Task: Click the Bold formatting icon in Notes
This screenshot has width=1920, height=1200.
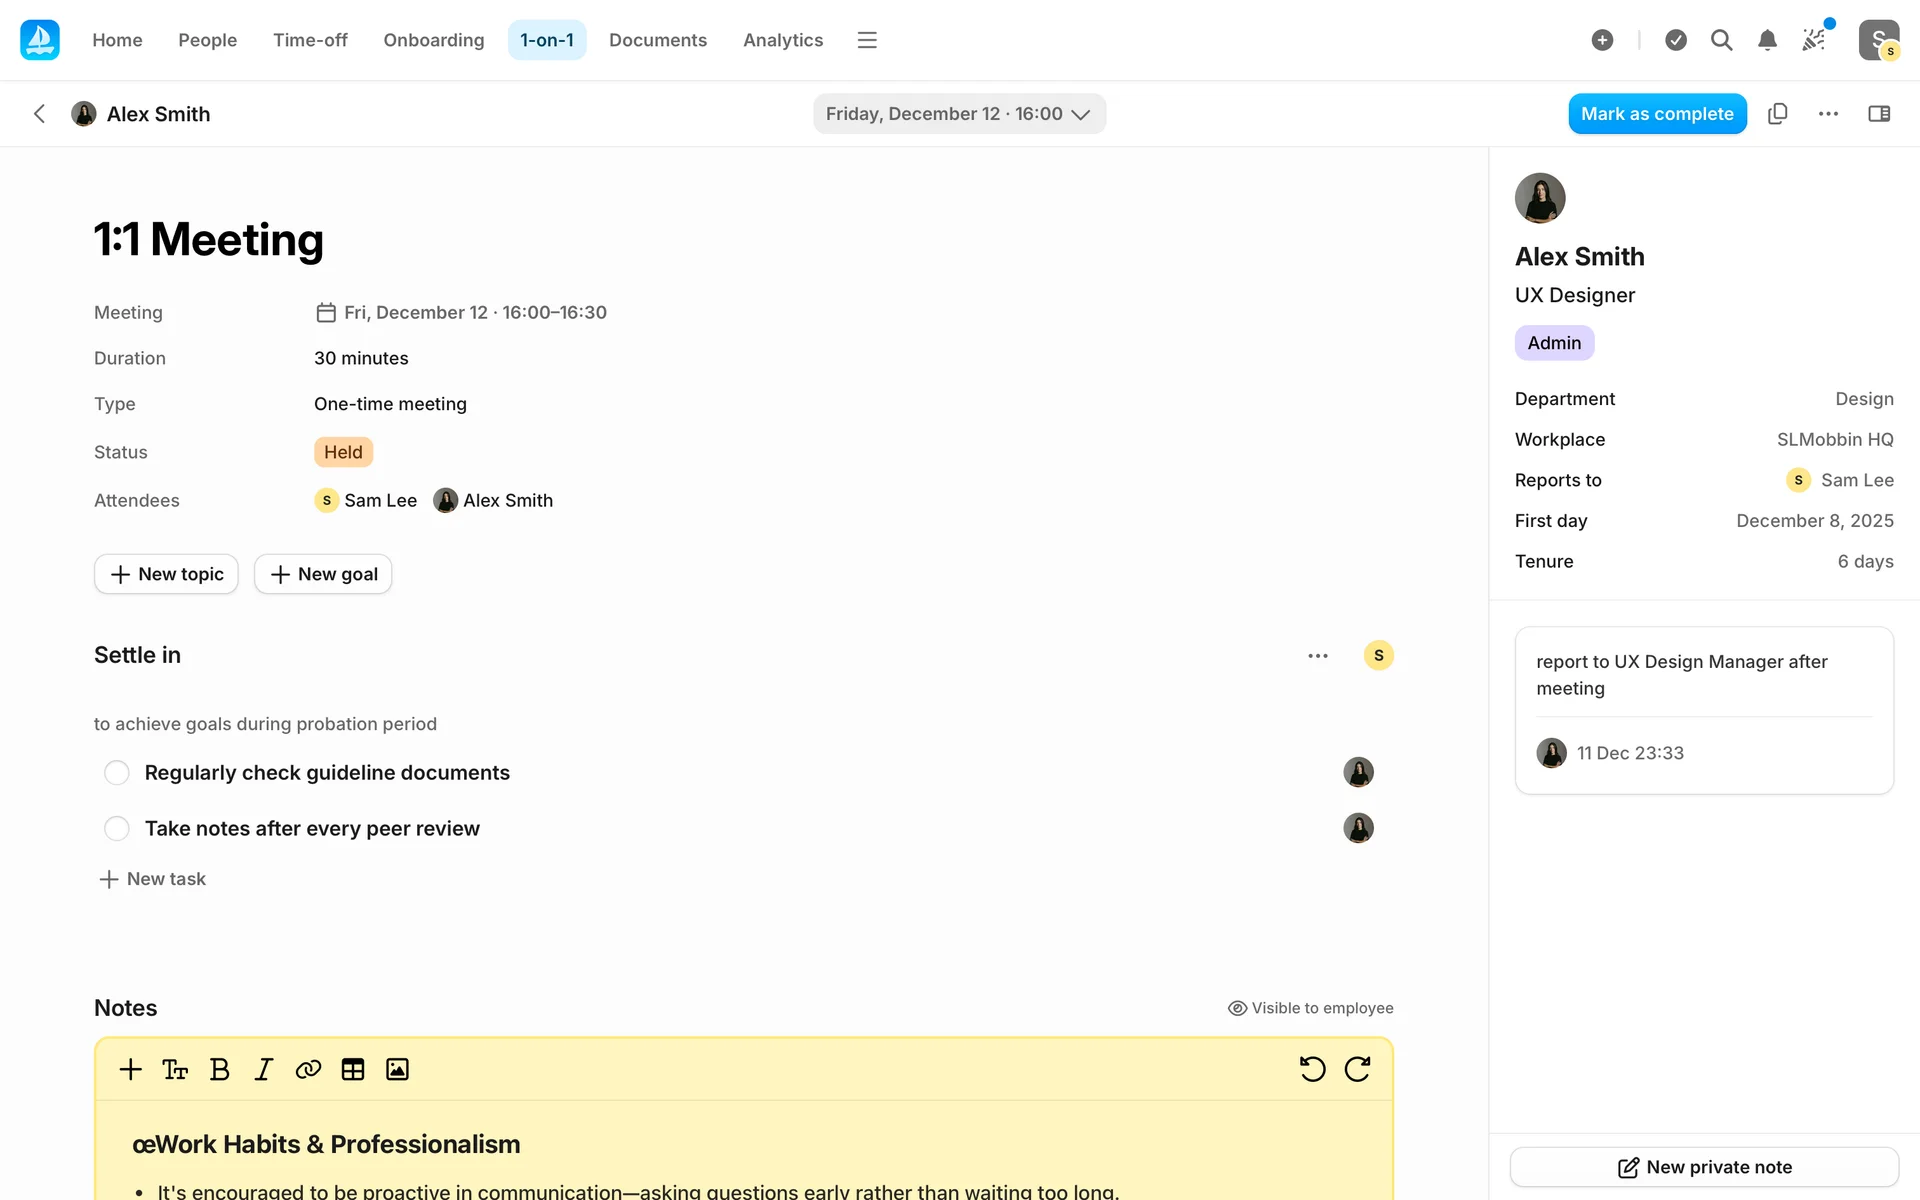Action: [x=220, y=1069]
